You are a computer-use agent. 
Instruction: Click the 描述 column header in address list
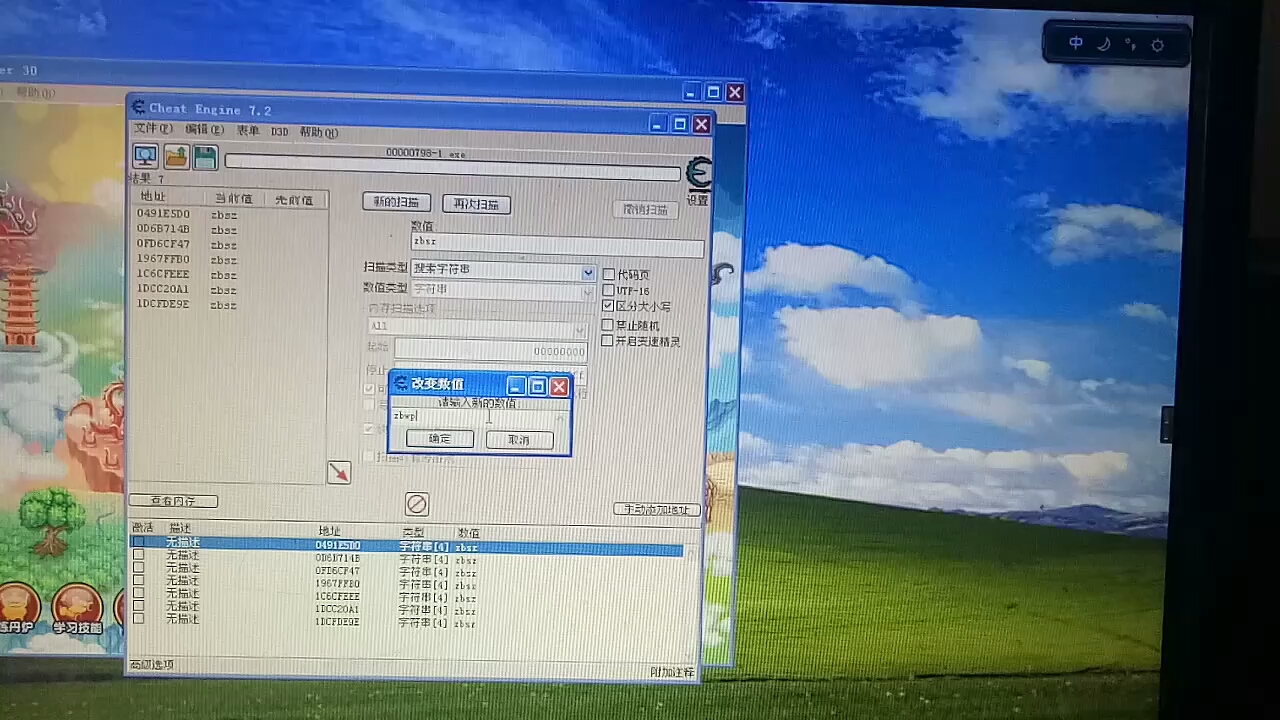click(180, 528)
